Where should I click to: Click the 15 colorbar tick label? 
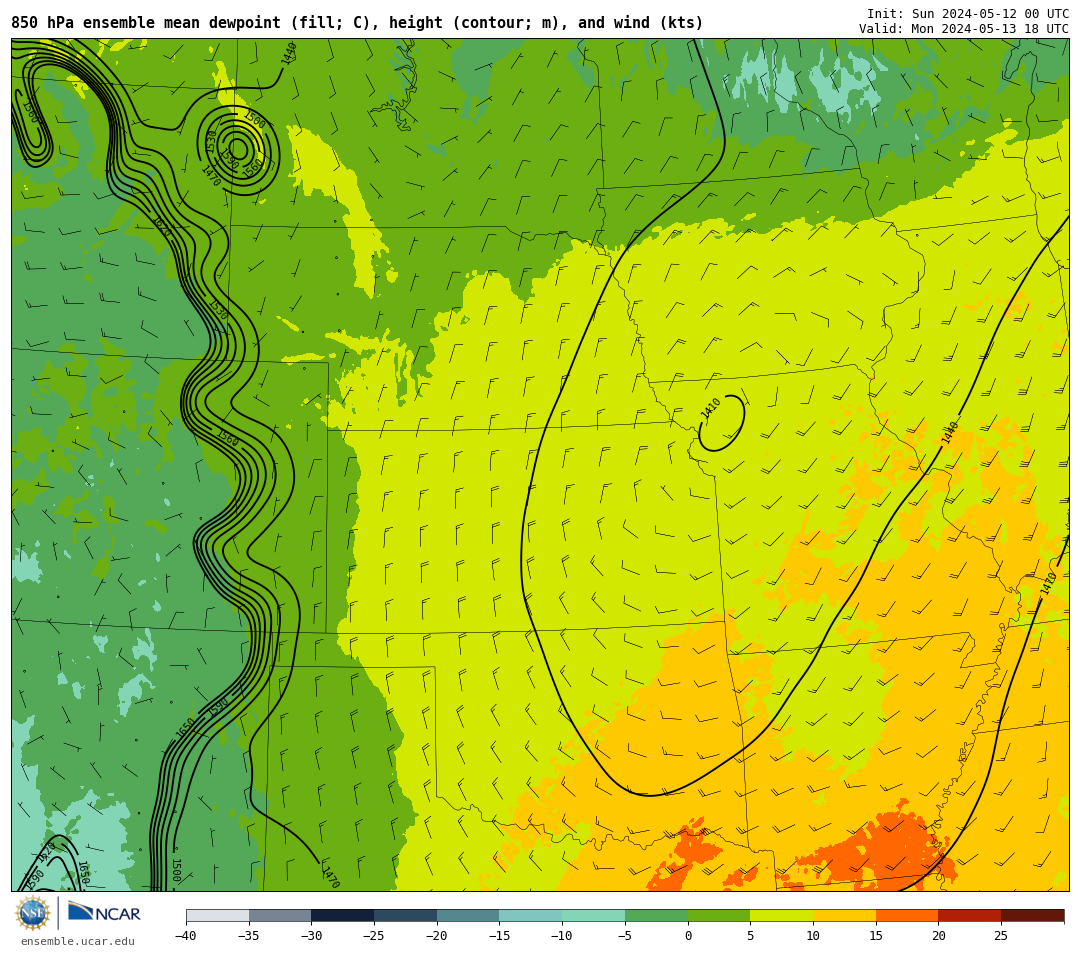(x=875, y=935)
